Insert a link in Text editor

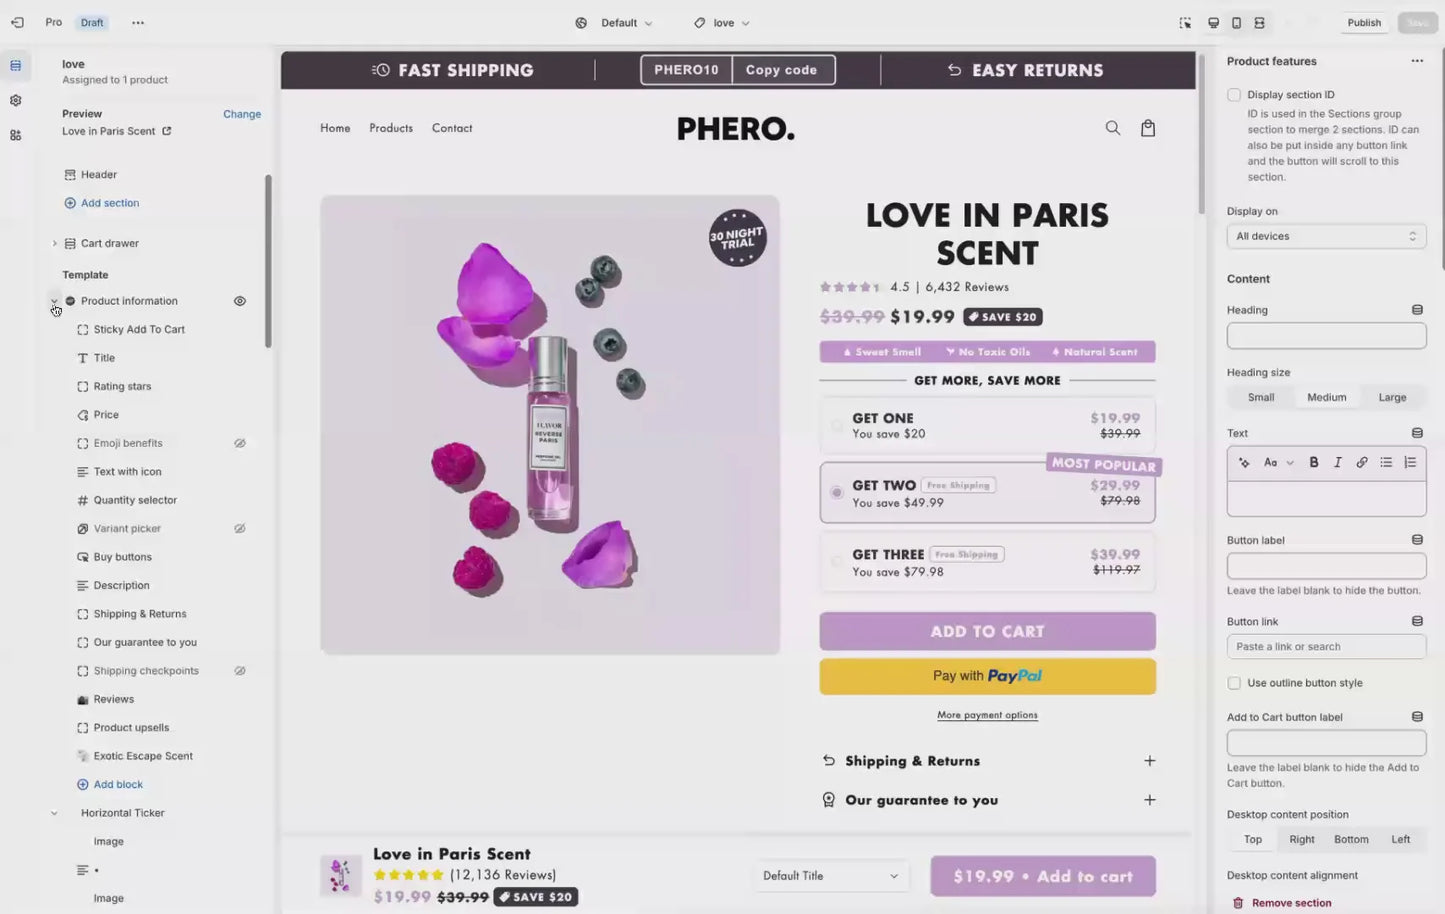pos(1361,462)
